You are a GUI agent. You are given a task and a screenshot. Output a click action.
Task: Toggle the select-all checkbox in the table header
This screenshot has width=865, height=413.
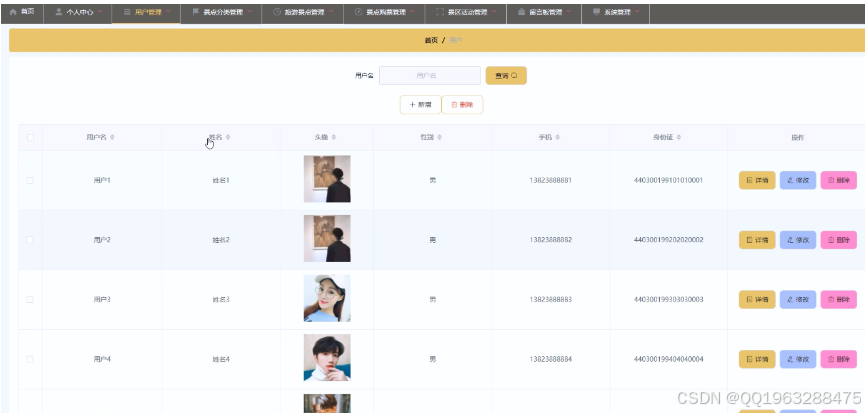[30, 137]
